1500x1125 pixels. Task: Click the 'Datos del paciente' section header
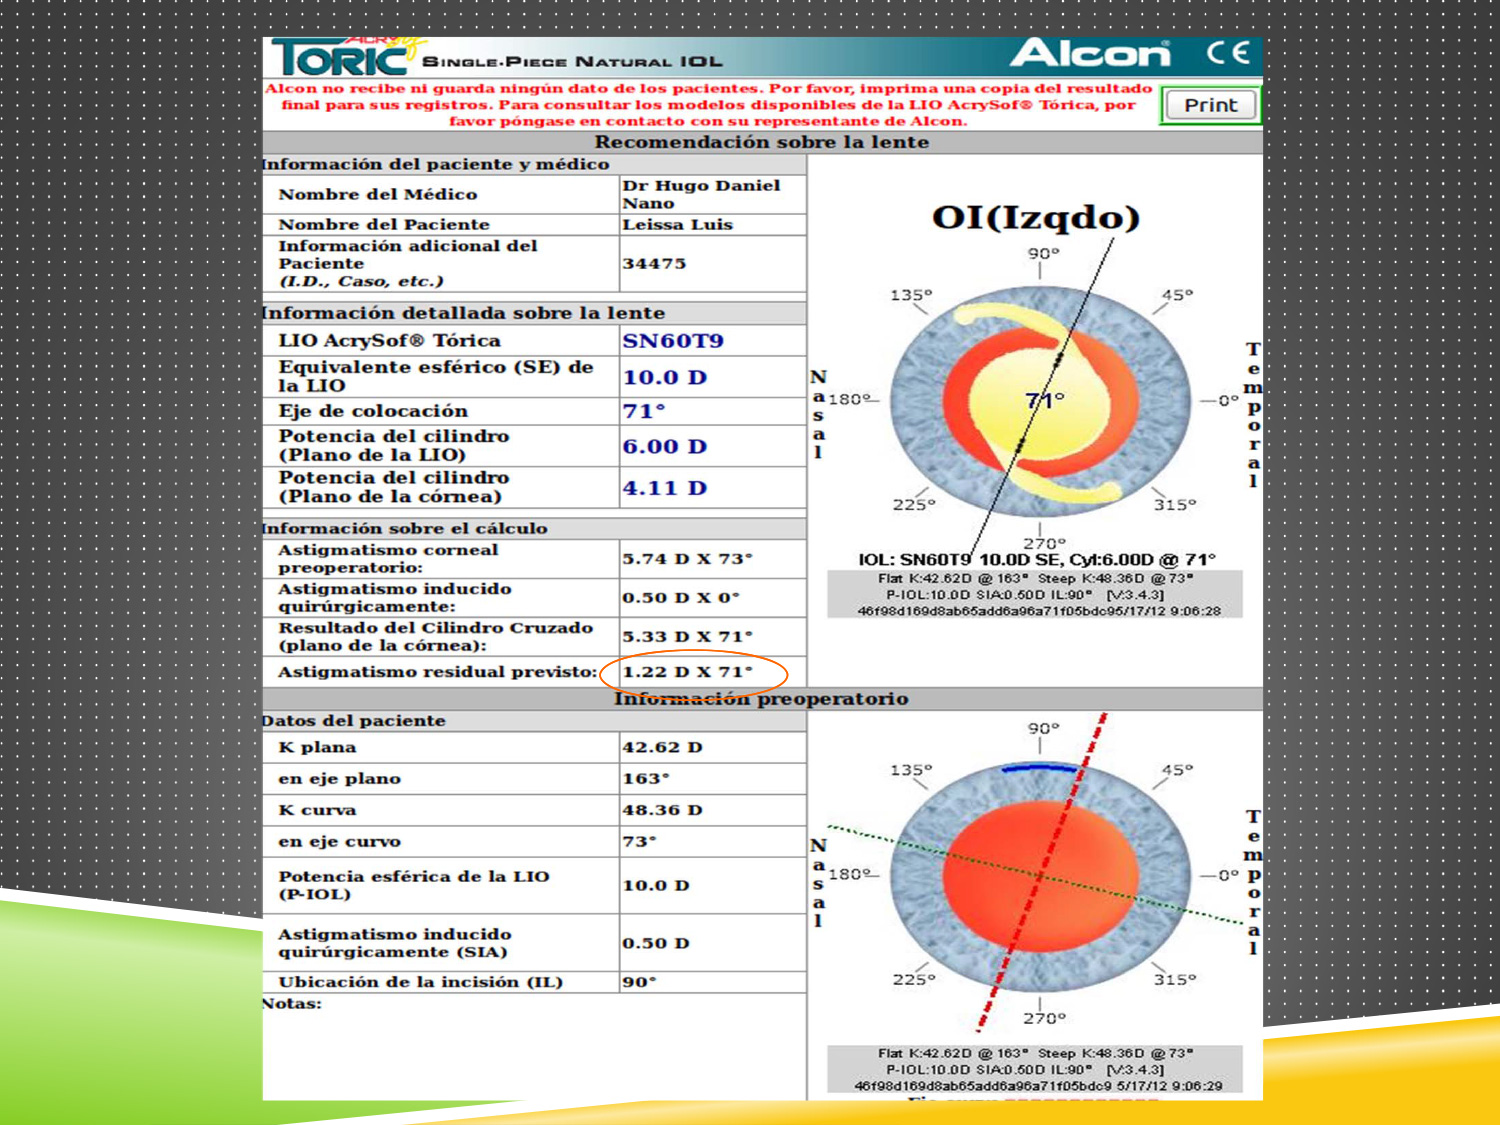[353, 721]
